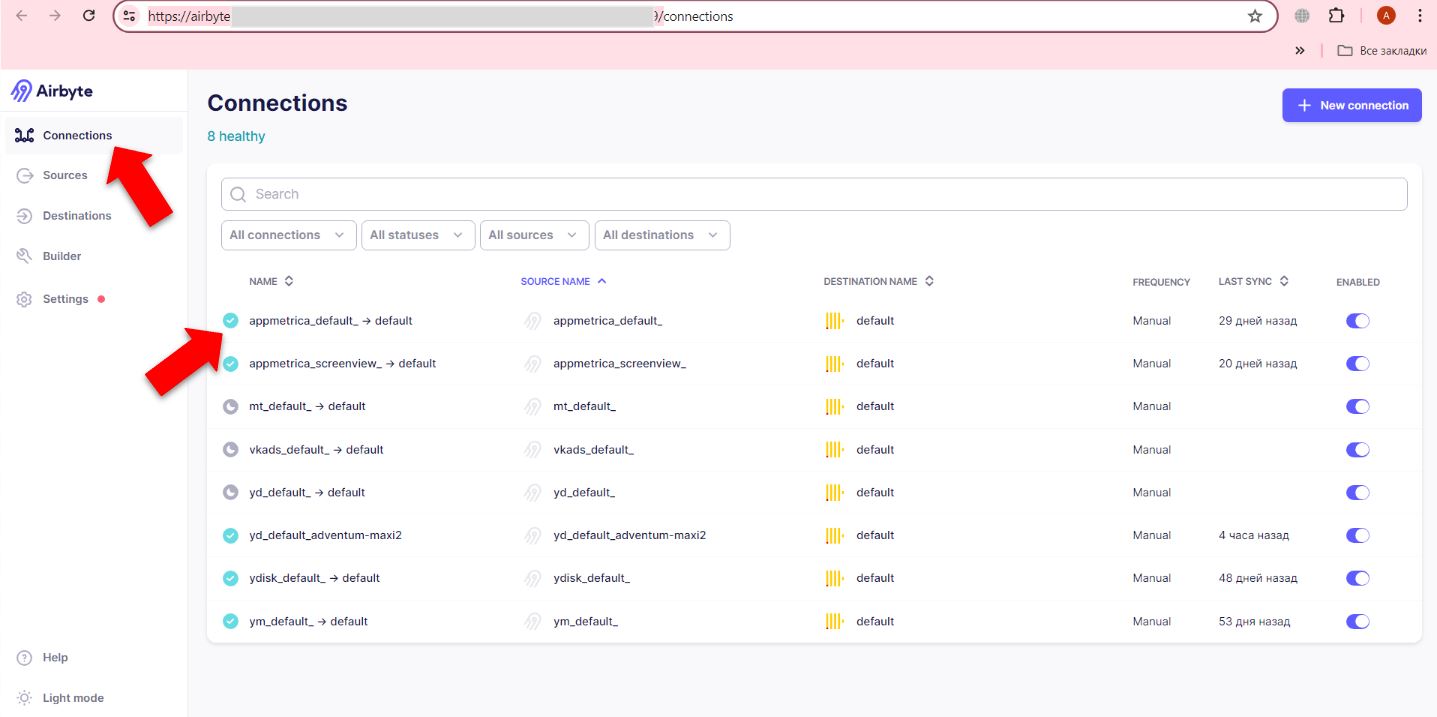Open the Chrome three-dot menu
Viewport: 1437px width, 717px height.
tap(1420, 16)
